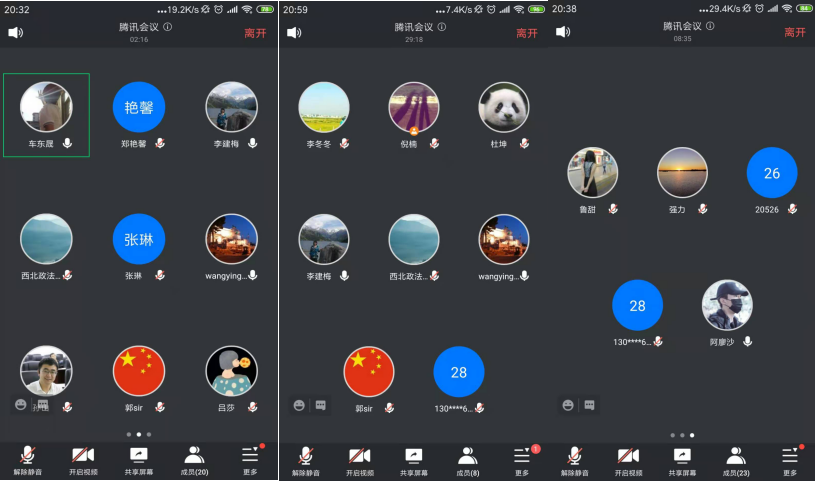The image size is (815, 482).
Task: Toggle 解除静音 in the 20:32 screen
Action: 28,460
